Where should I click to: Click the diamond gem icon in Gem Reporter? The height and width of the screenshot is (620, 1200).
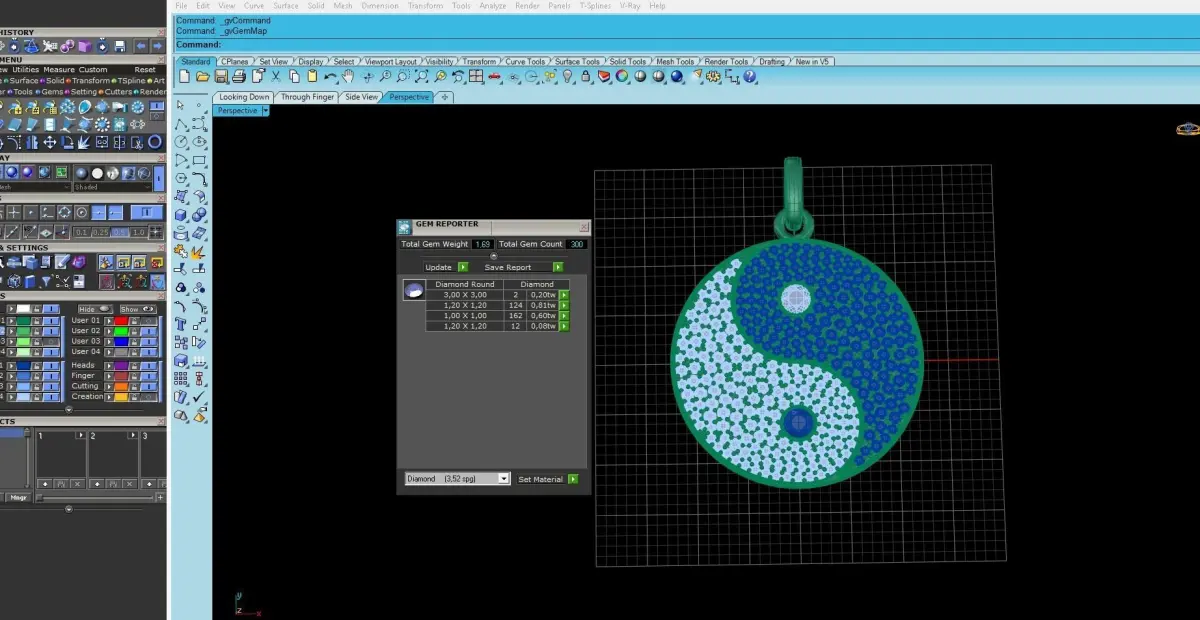(412, 290)
